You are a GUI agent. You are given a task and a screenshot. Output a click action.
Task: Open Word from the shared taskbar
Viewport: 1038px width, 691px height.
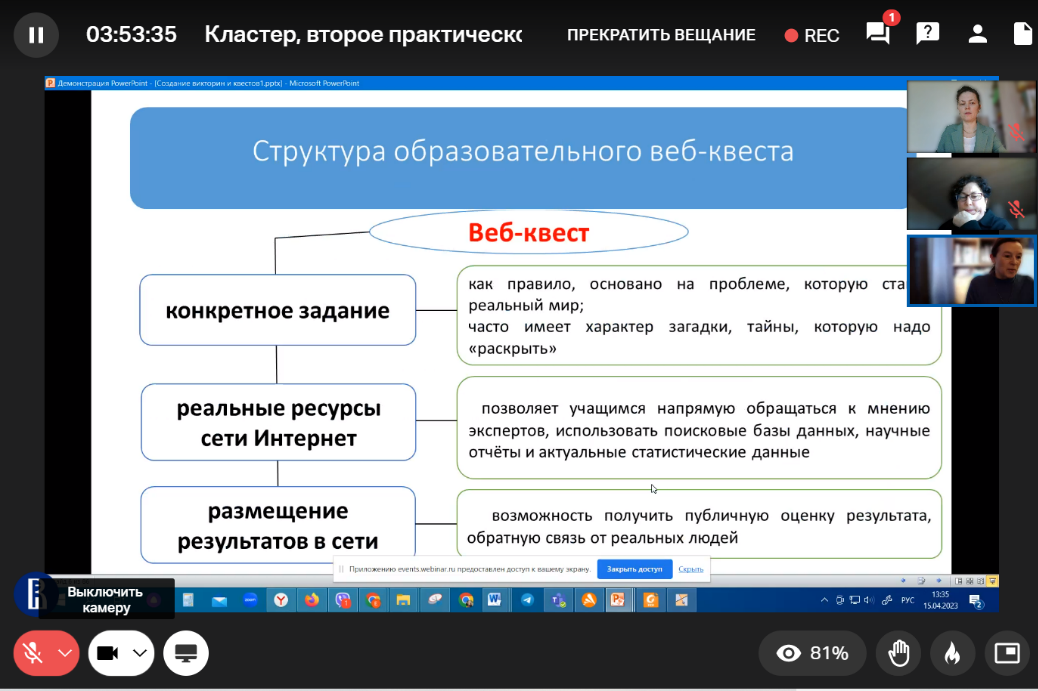[x=494, y=600]
